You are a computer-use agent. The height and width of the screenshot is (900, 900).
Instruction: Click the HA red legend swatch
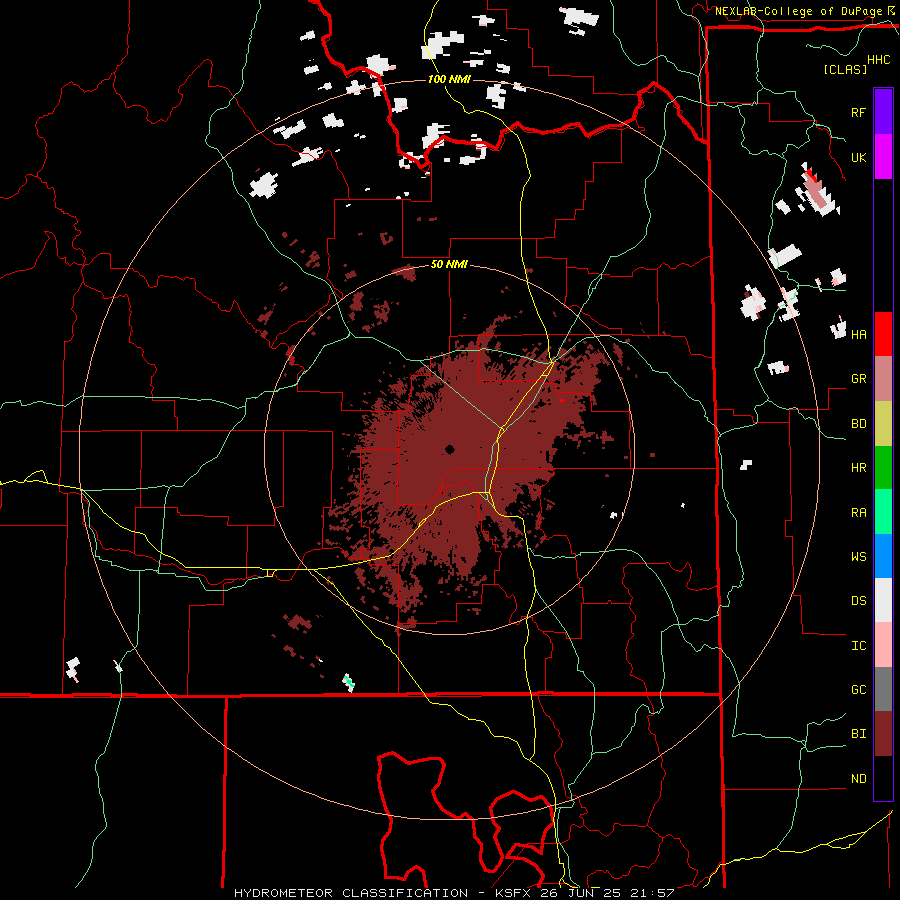point(883,334)
